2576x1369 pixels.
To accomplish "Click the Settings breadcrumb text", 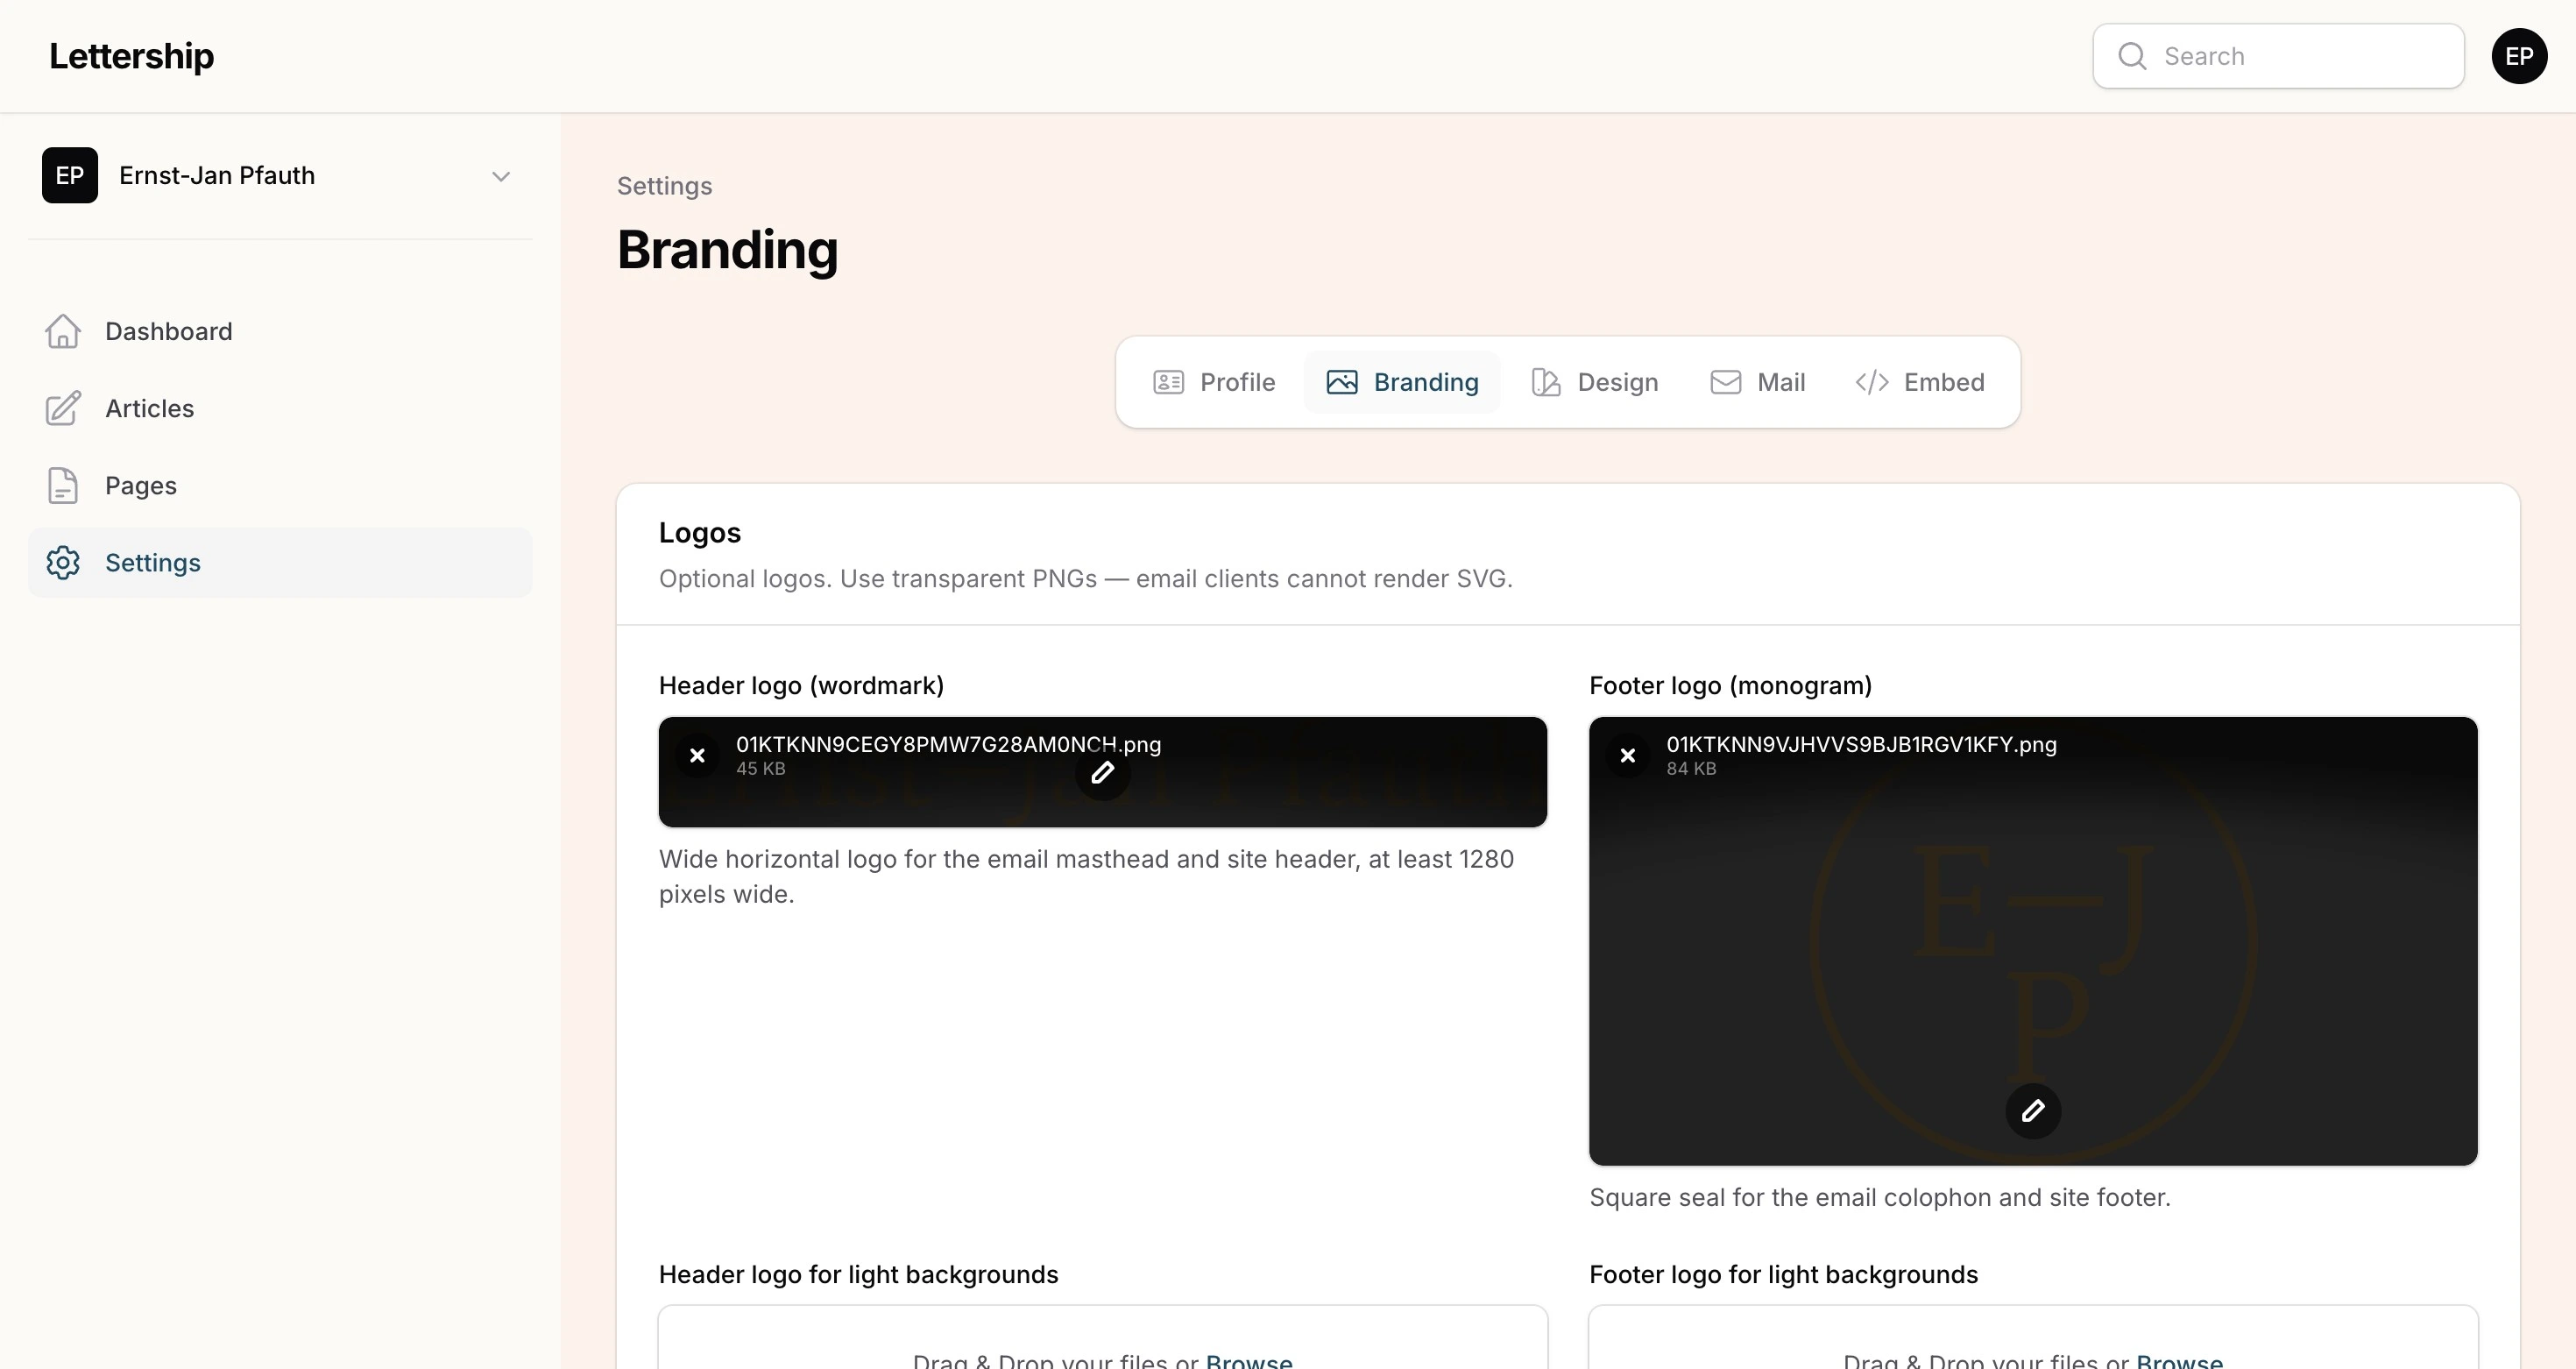I will tap(664, 186).
